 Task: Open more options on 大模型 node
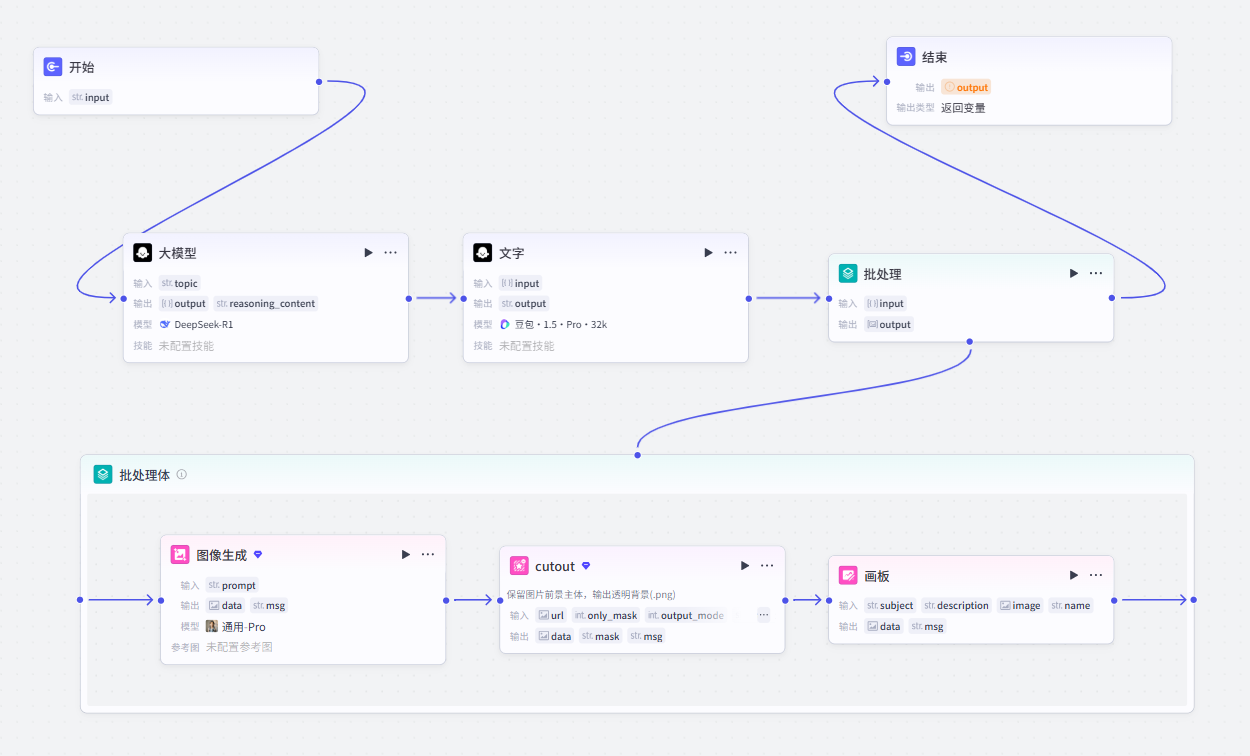pos(391,253)
